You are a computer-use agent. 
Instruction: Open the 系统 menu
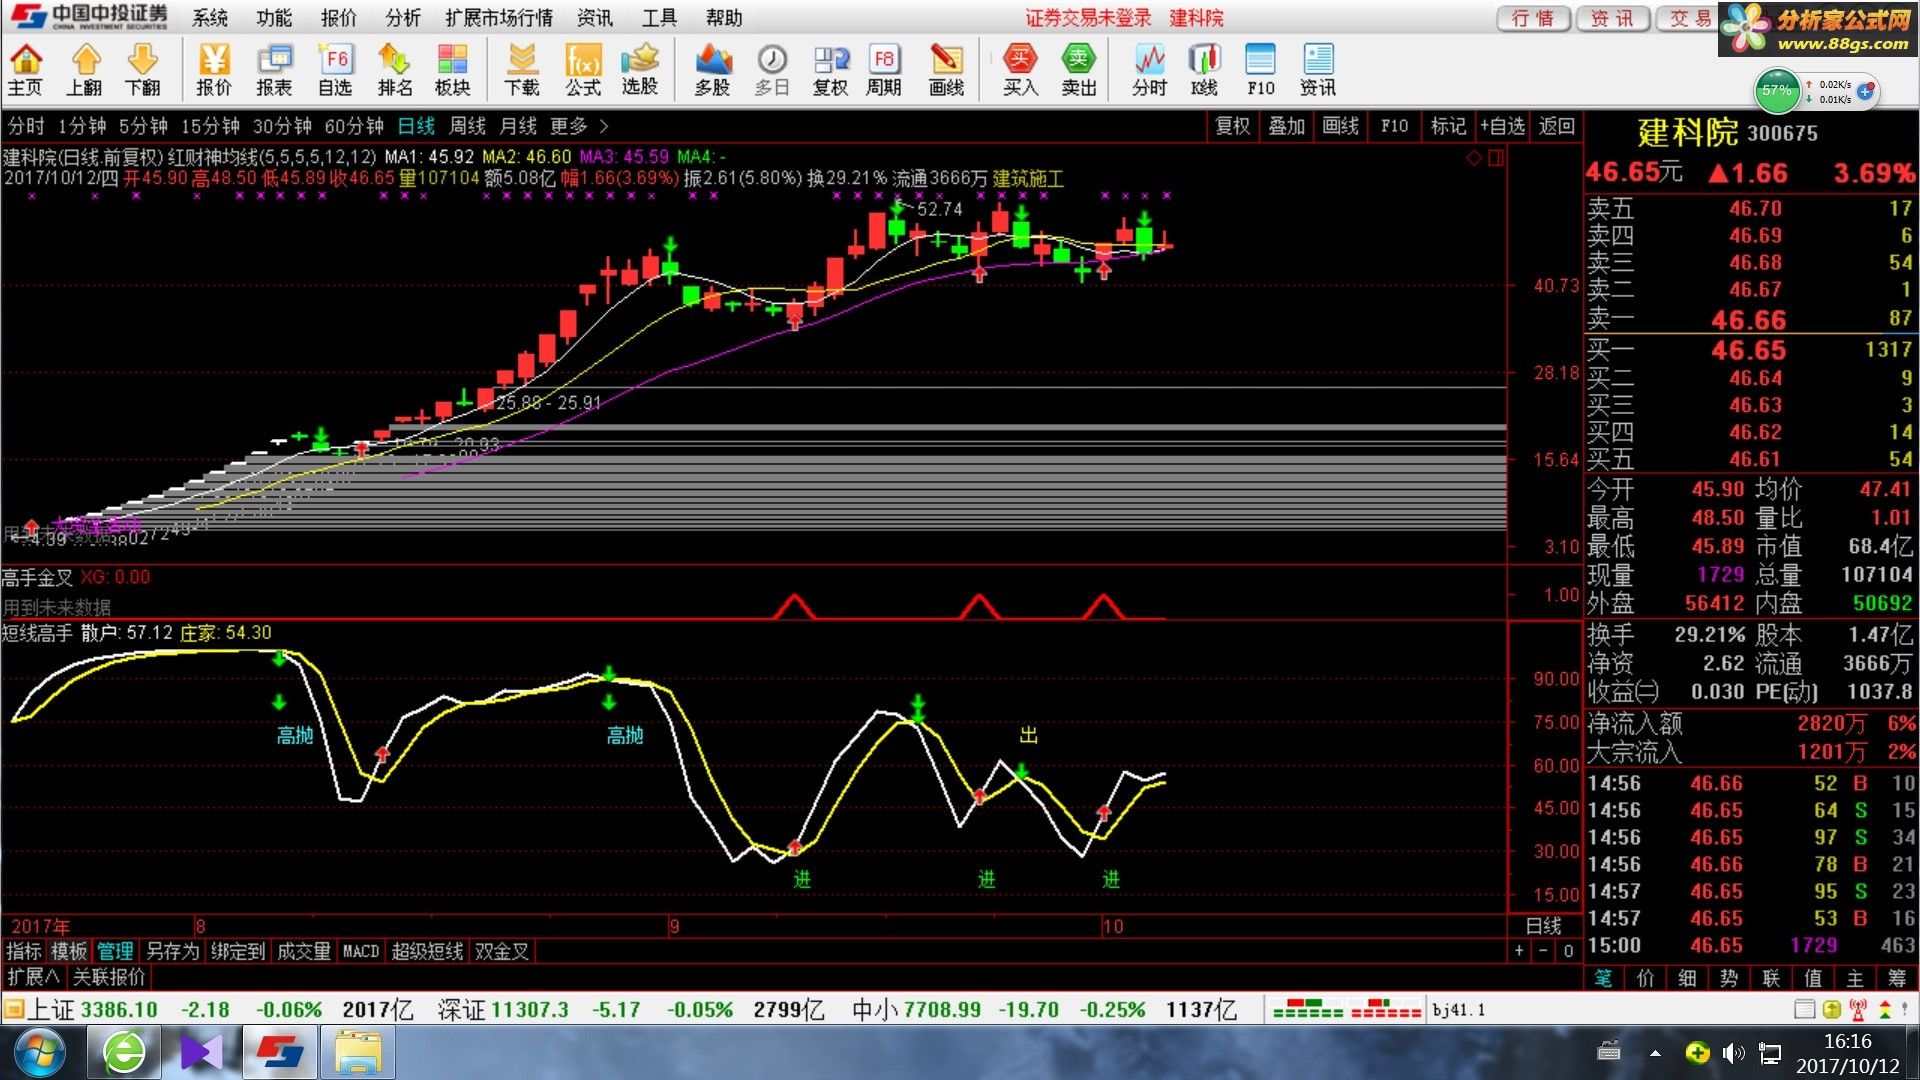tap(210, 18)
